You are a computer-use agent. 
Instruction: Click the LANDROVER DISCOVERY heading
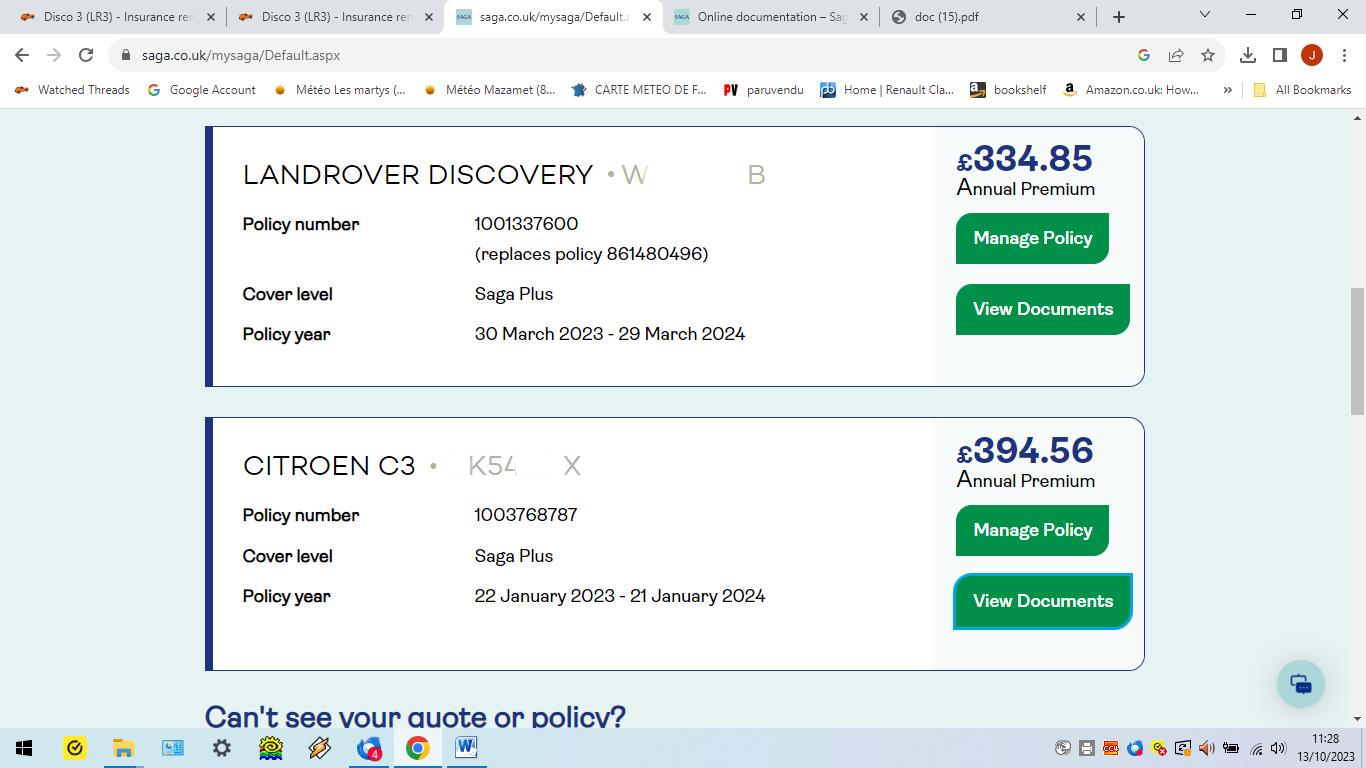(x=418, y=175)
